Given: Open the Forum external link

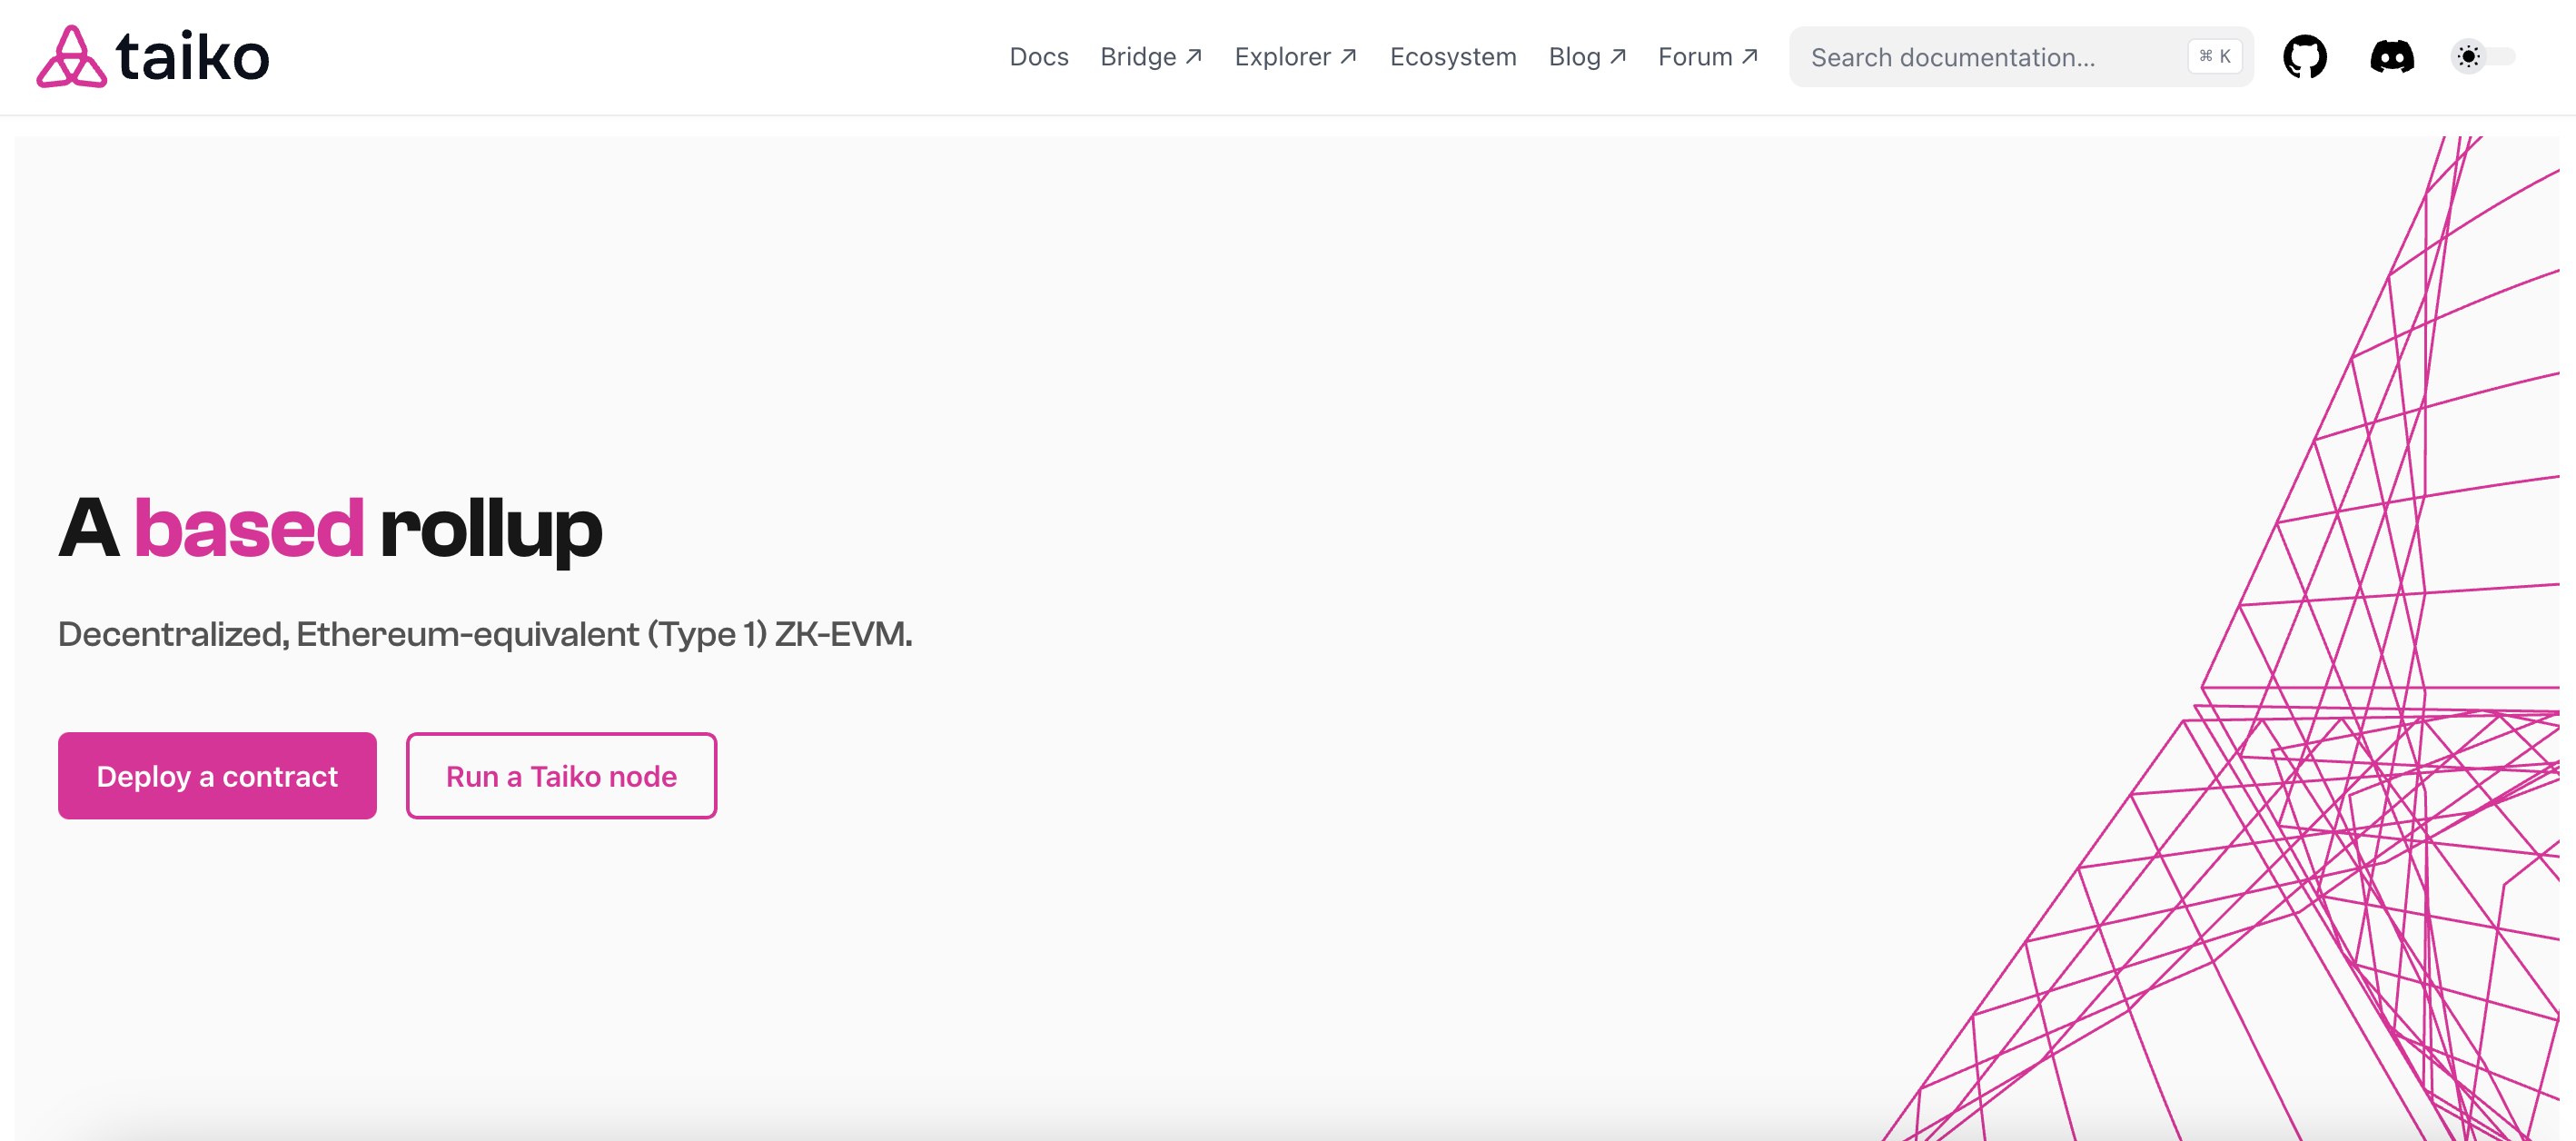Looking at the screenshot, I should coord(1708,57).
